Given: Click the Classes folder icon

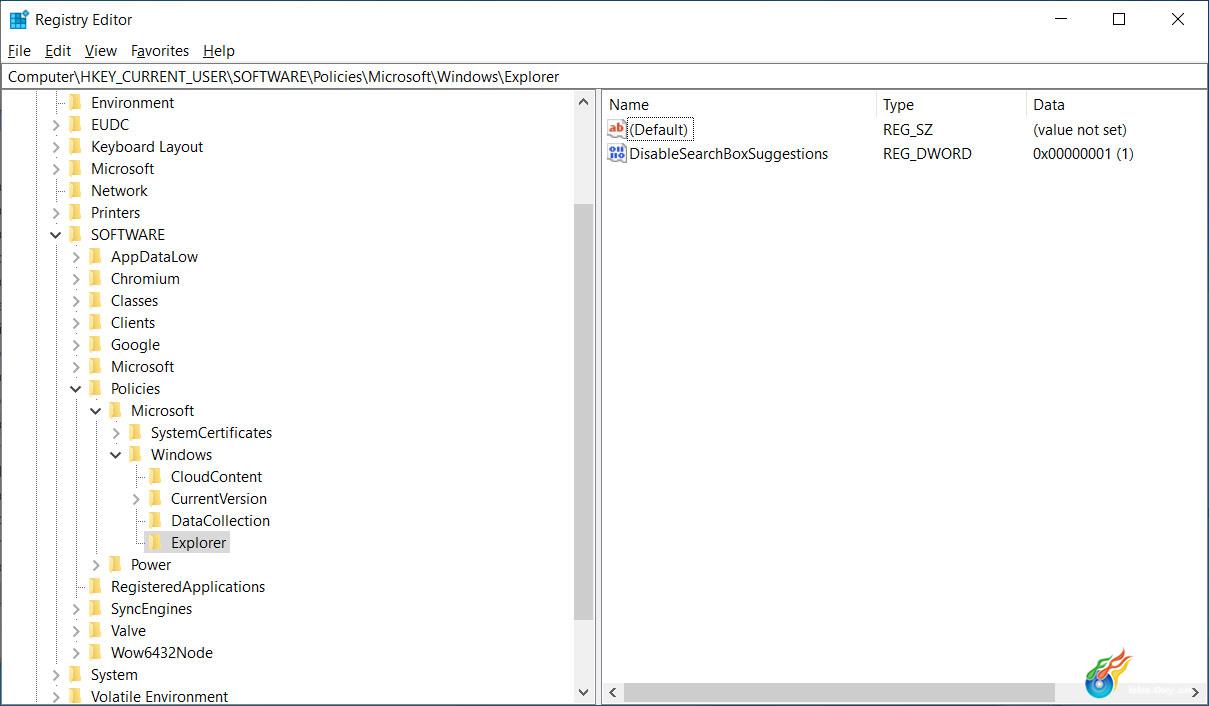Looking at the screenshot, I should click(x=95, y=300).
